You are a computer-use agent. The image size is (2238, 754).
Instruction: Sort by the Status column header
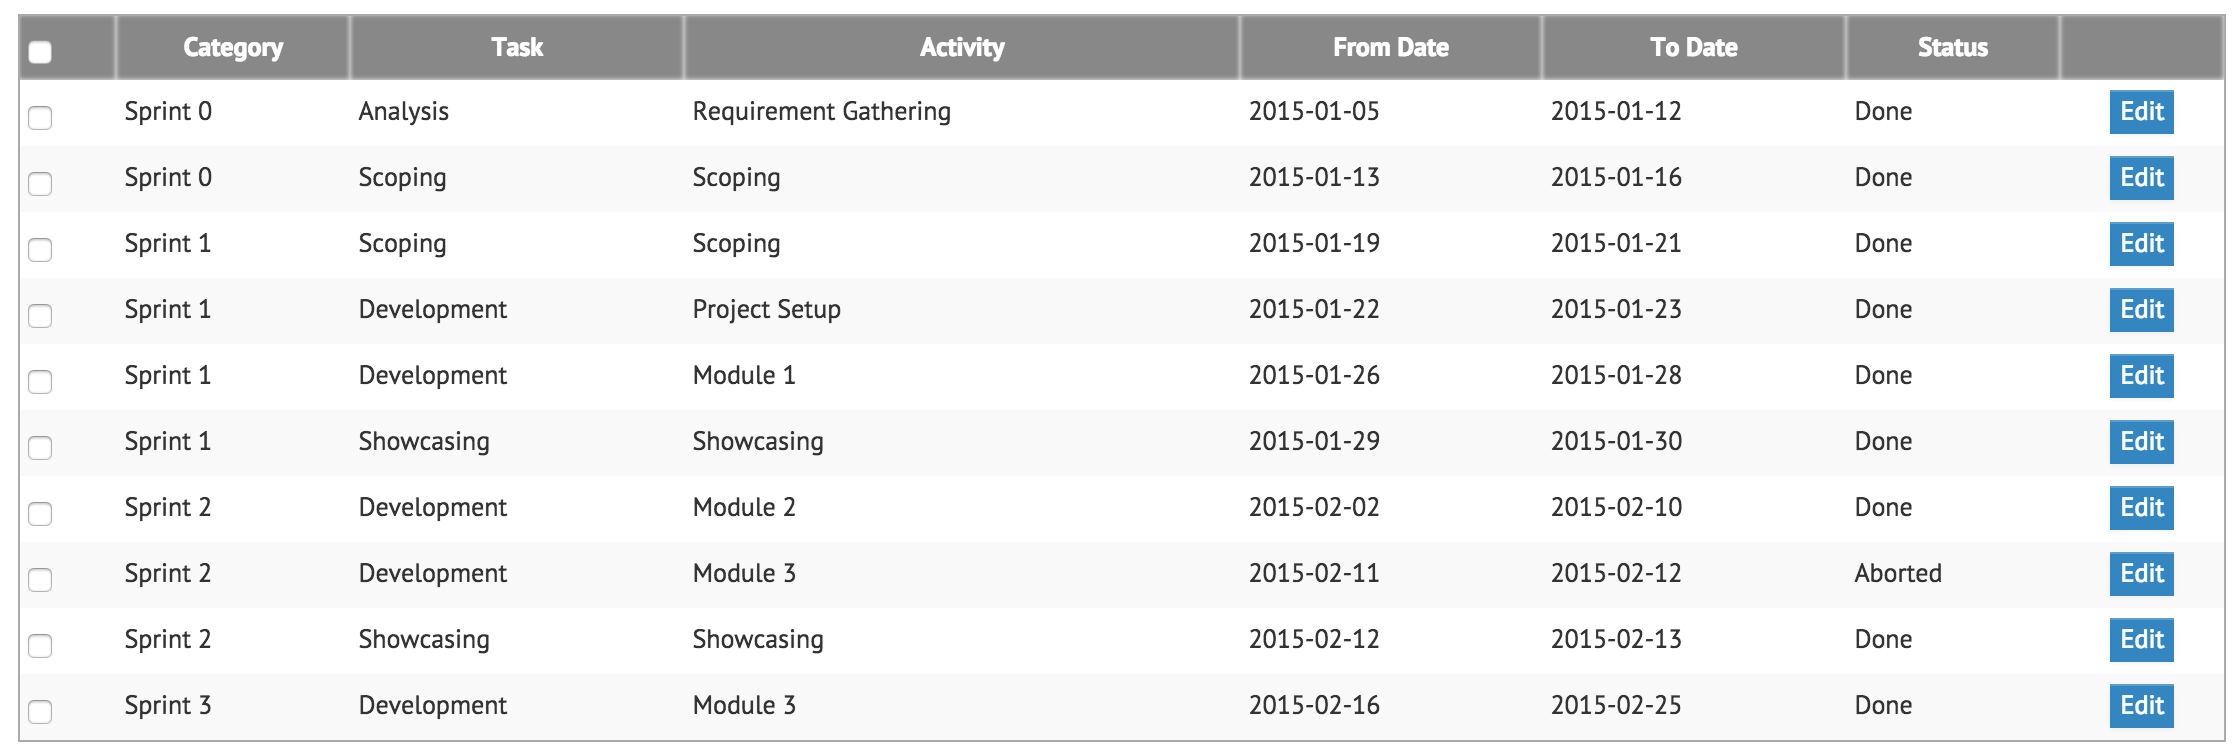(1952, 48)
